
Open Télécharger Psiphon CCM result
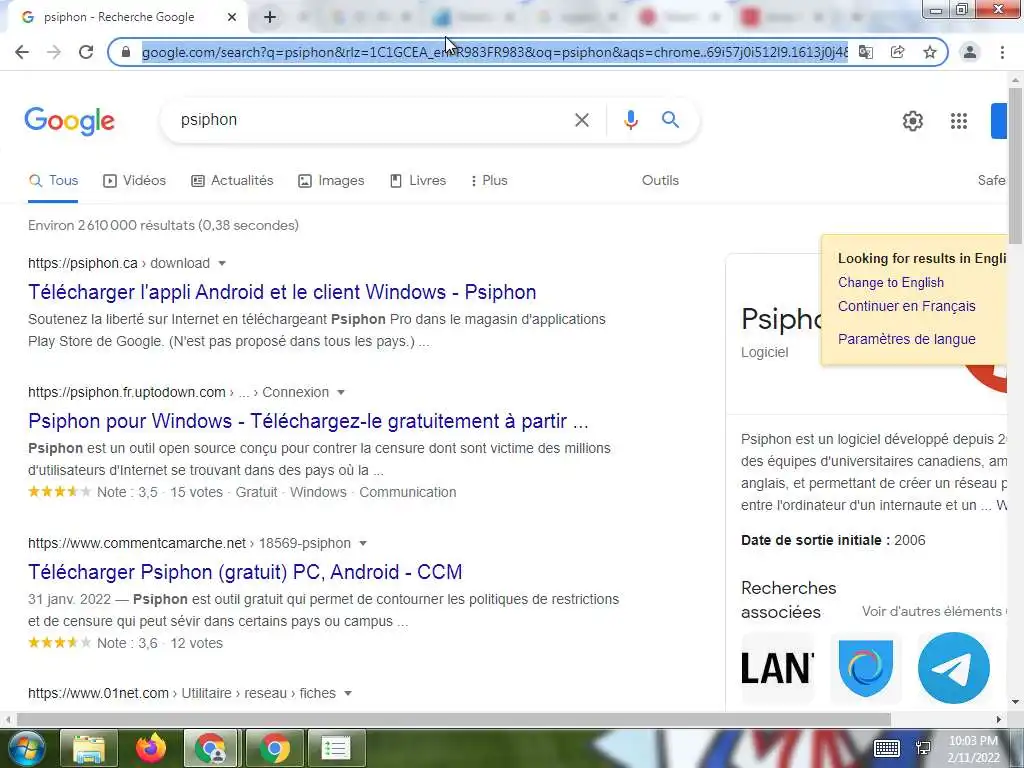[x=245, y=572]
